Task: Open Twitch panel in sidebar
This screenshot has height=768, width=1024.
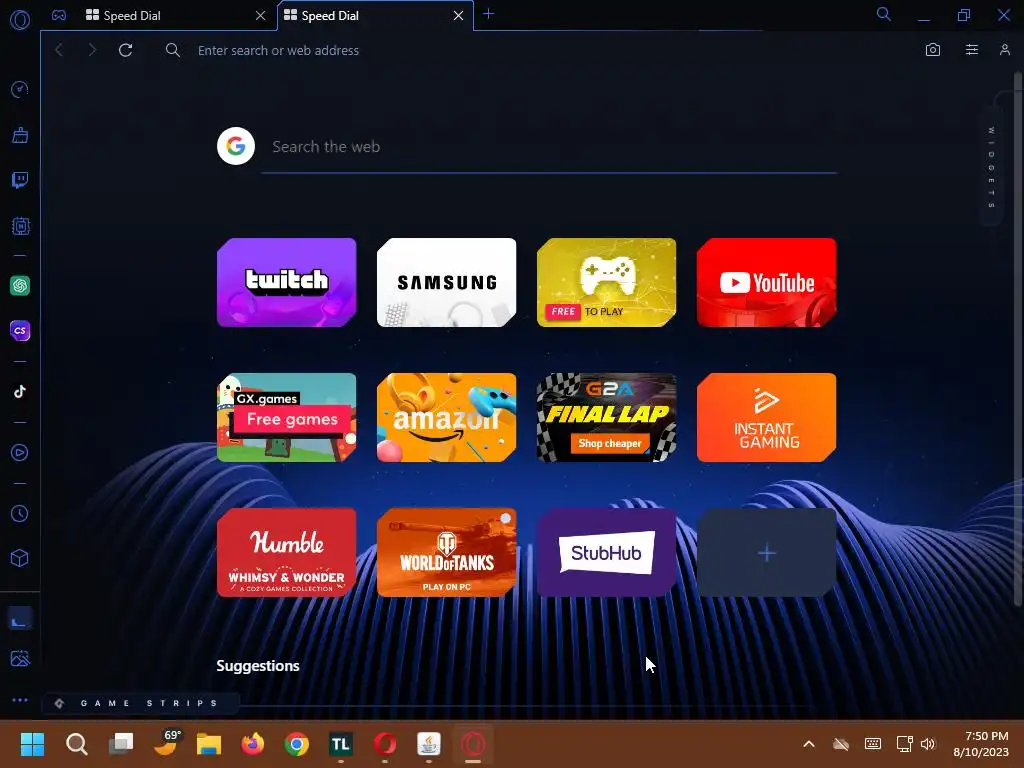Action: [20, 180]
